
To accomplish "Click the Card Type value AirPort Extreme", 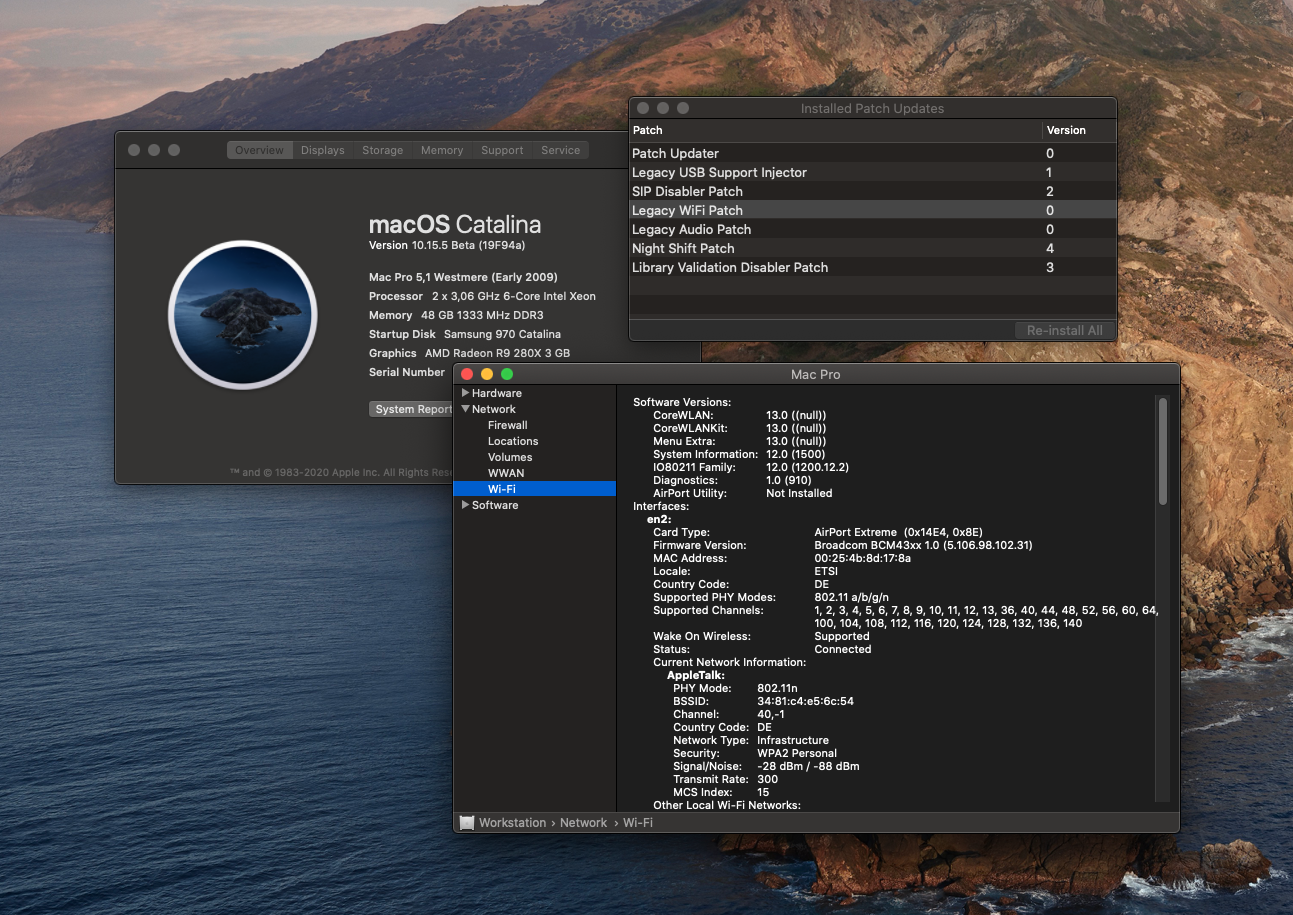I will 898,532.
